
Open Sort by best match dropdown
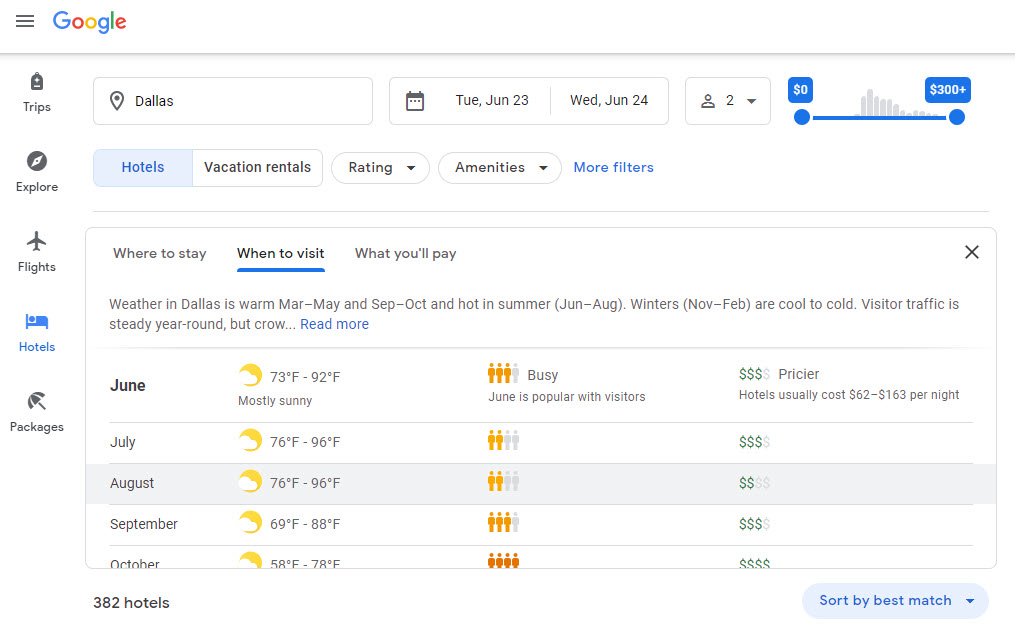point(895,601)
